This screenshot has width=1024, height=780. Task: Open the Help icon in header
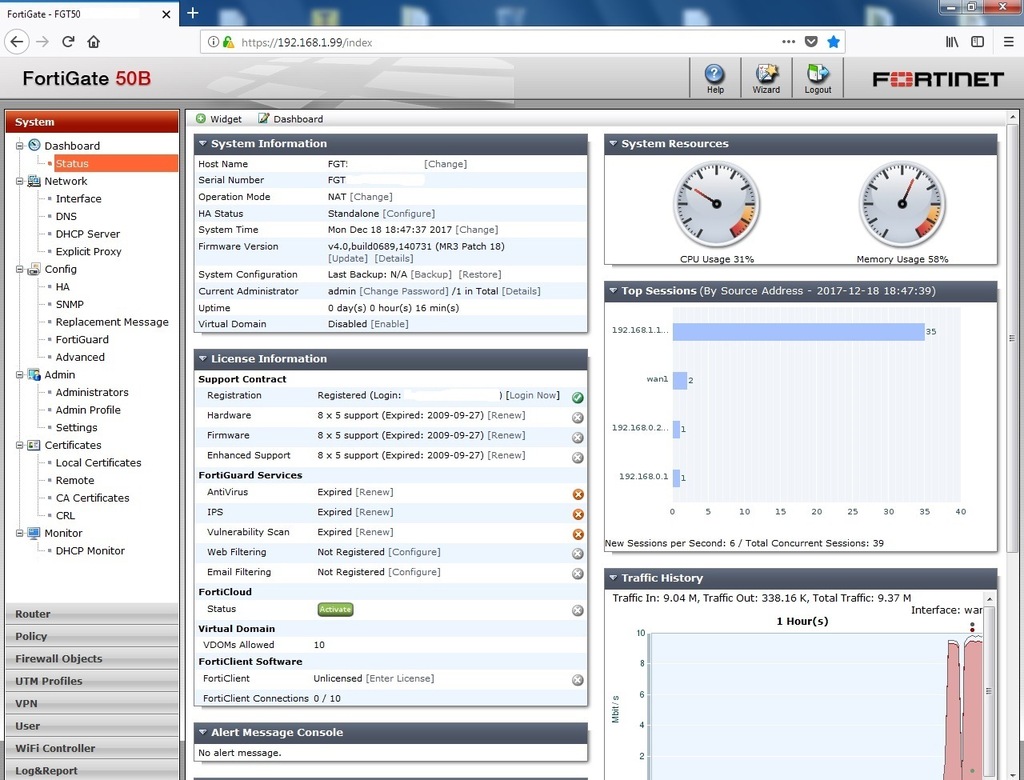(x=714, y=78)
